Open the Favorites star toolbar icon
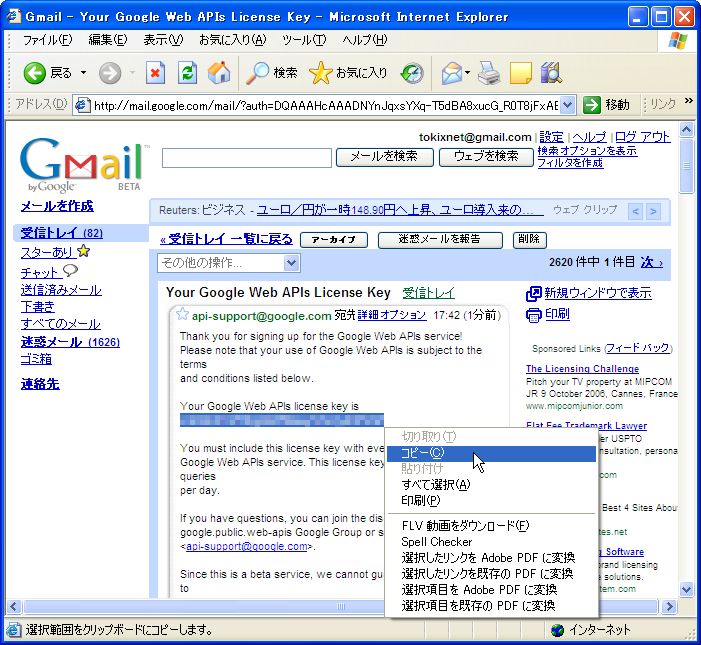701x645 pixels. click(321, 73)
